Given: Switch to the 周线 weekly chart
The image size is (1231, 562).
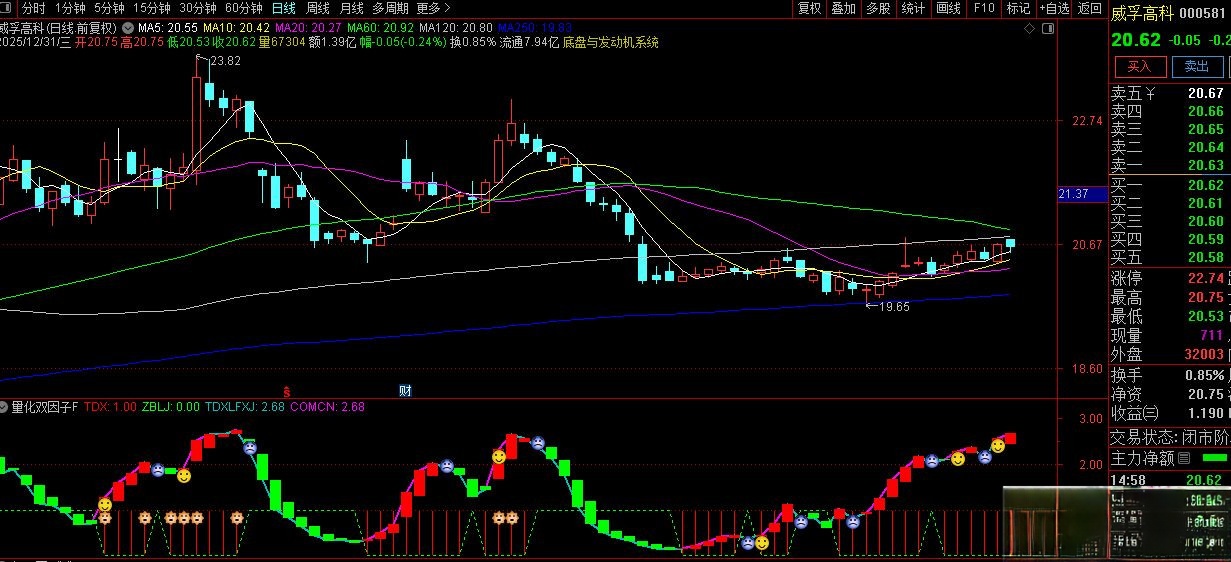Looking at the screenshot, I should [318, 8].
